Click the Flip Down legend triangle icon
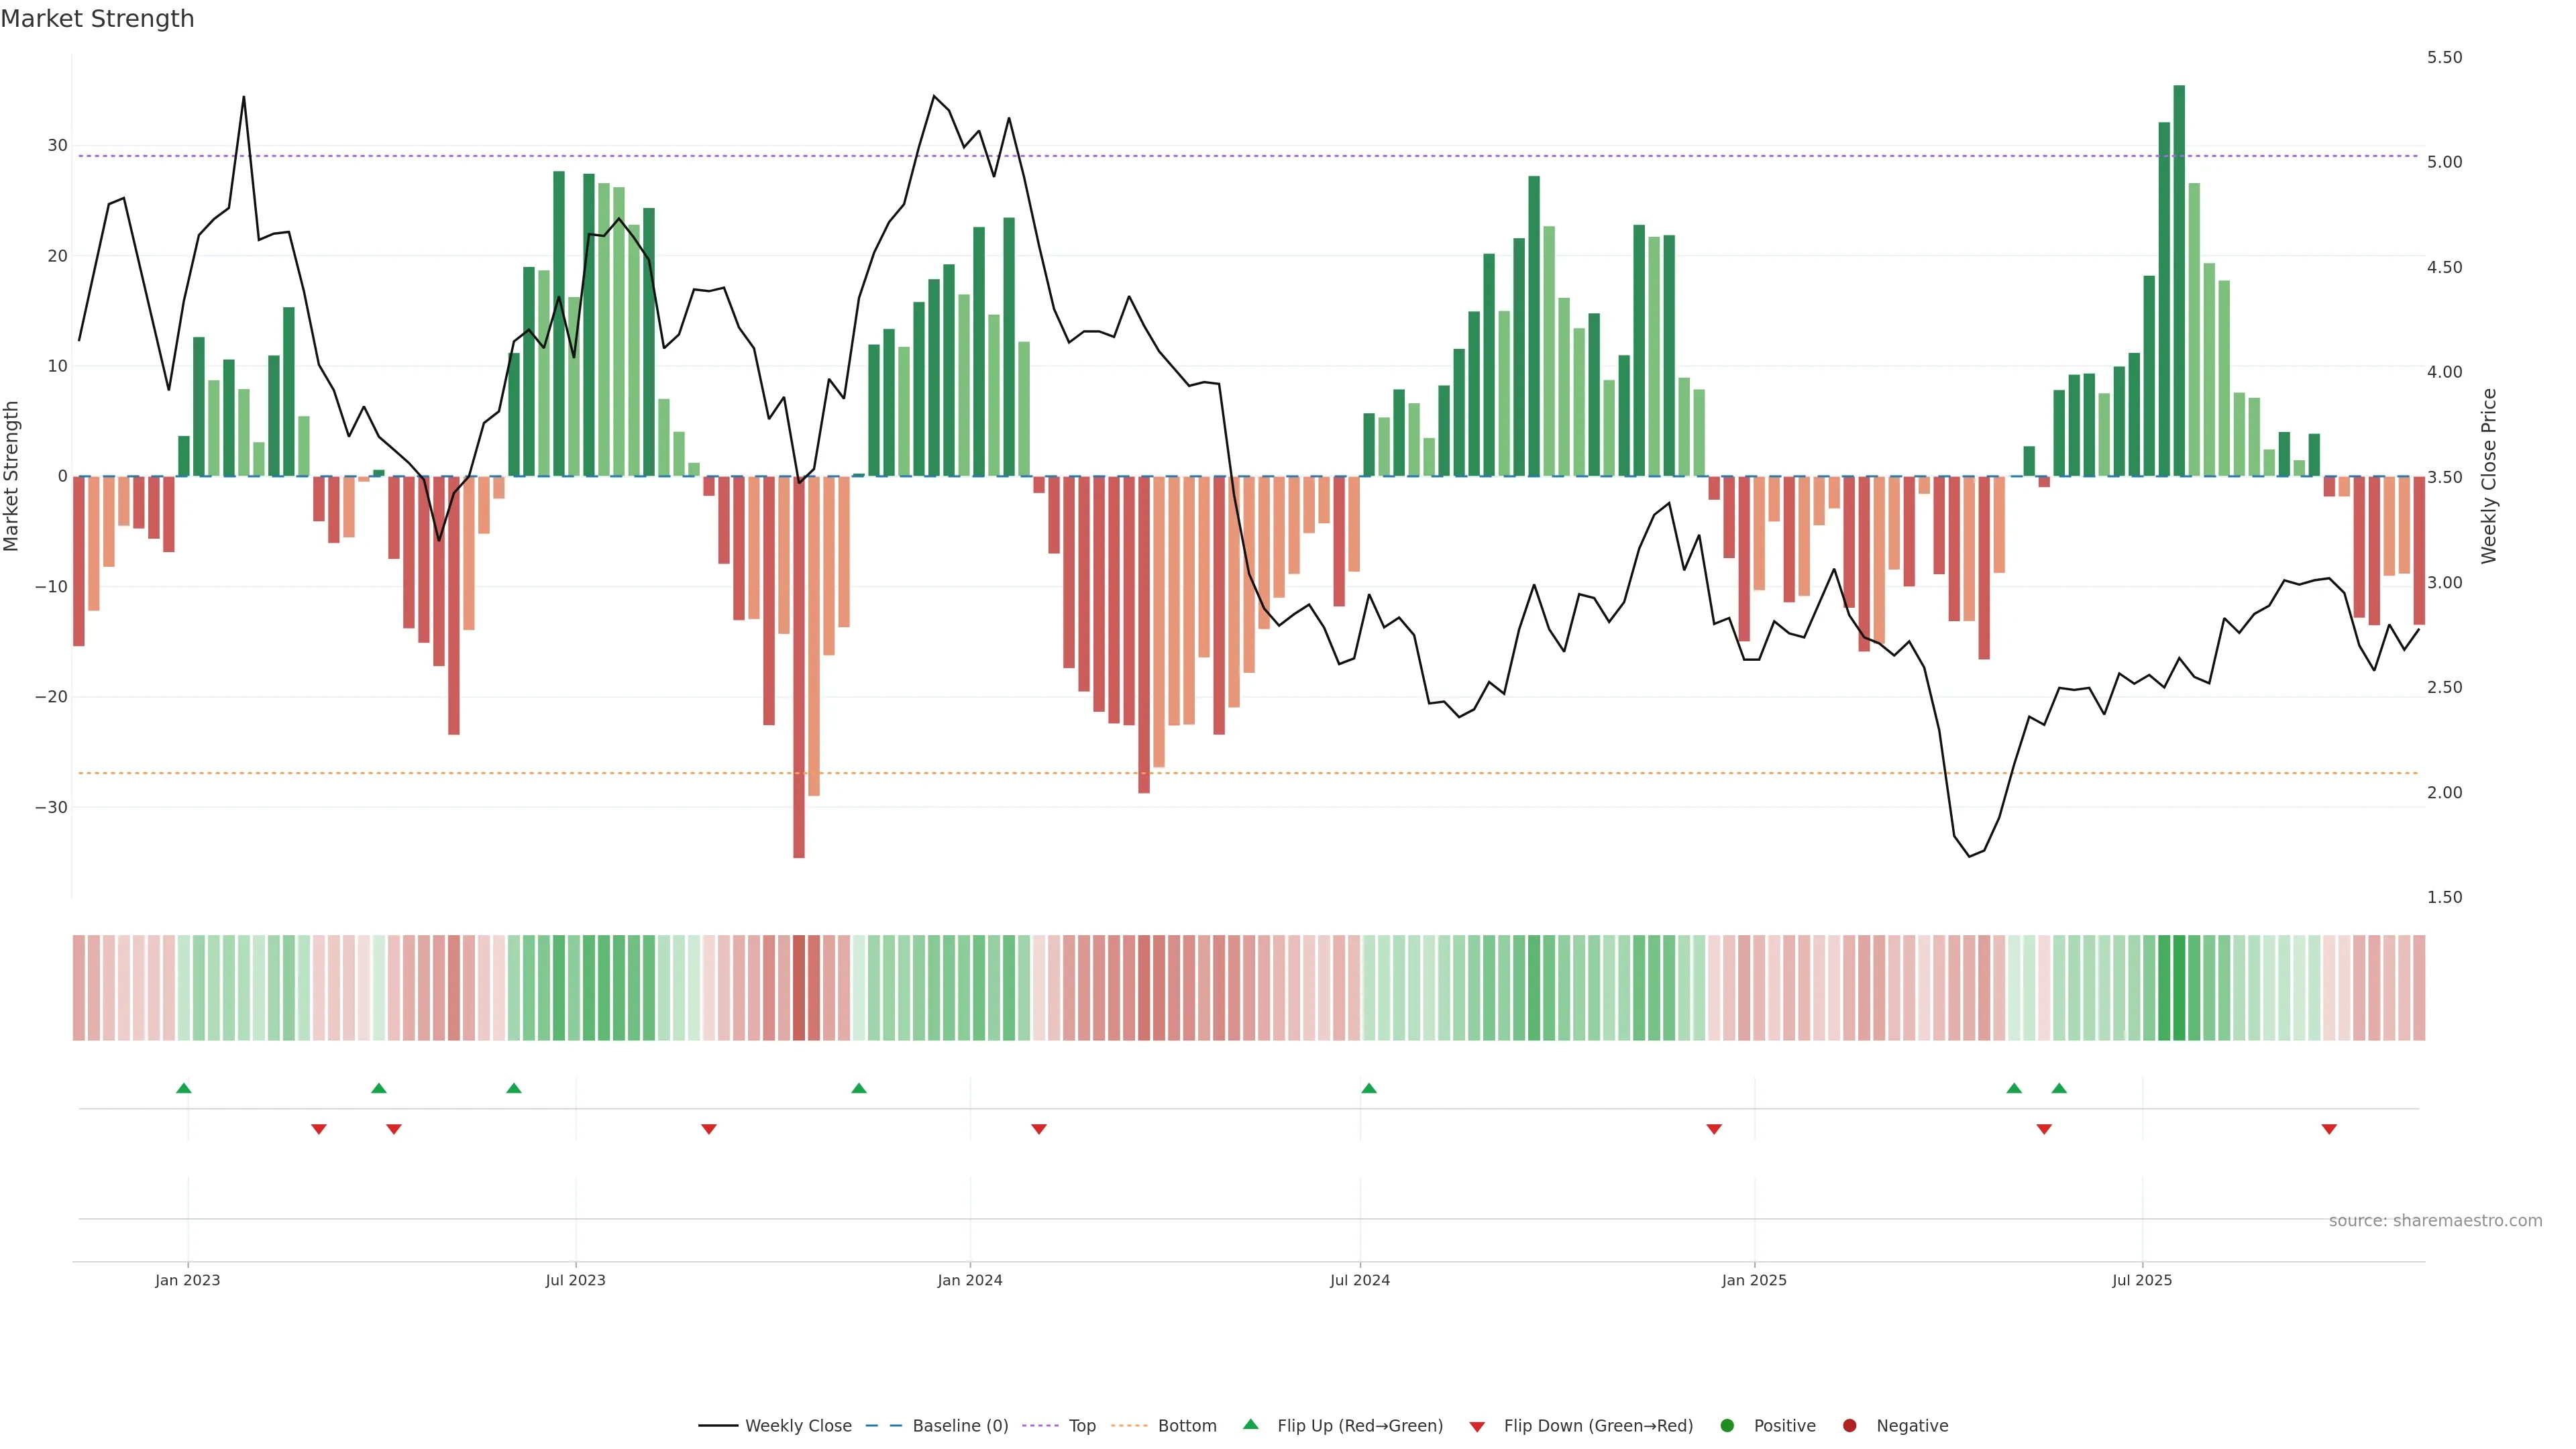Viewport: 2576px width, 1449px height. [1477, 1426]
